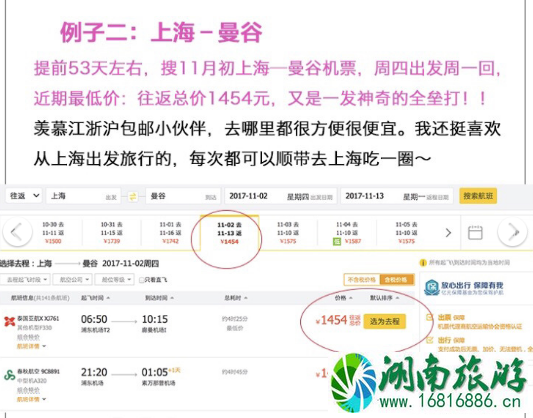This screenshot has height=418, width=533.
Task: Sort by 总耗时 total duration column
Action: click(x=236, y=298)
